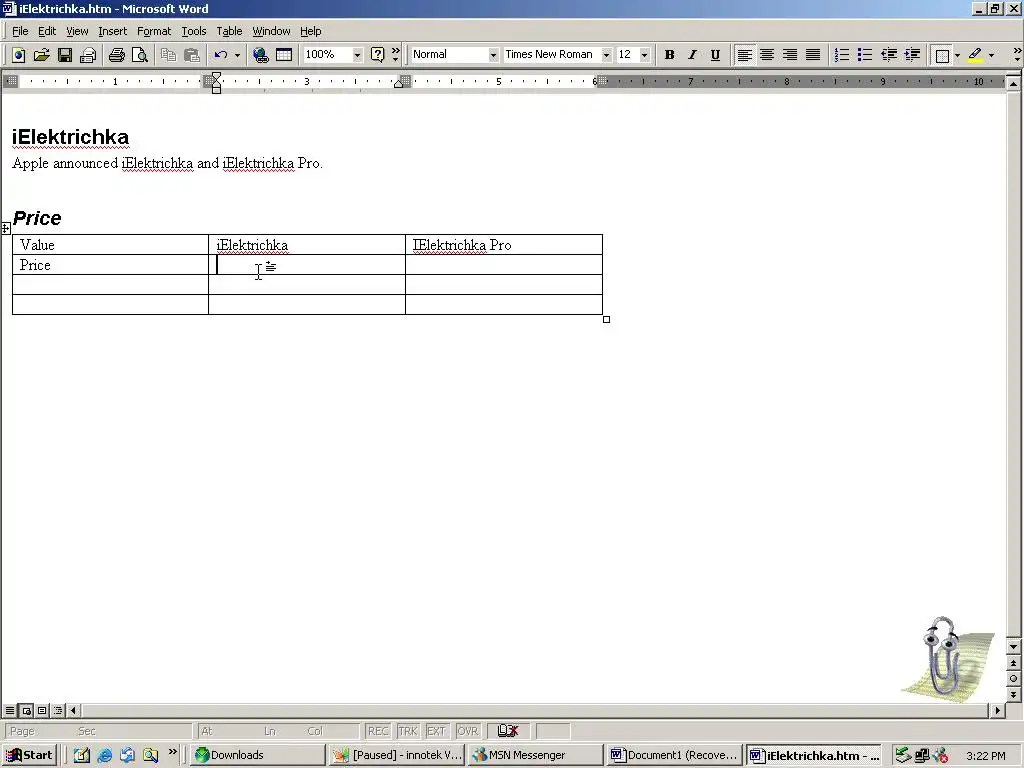
Task: Click the vertical scrollbar down arrow
Action: pos(1013,647)
